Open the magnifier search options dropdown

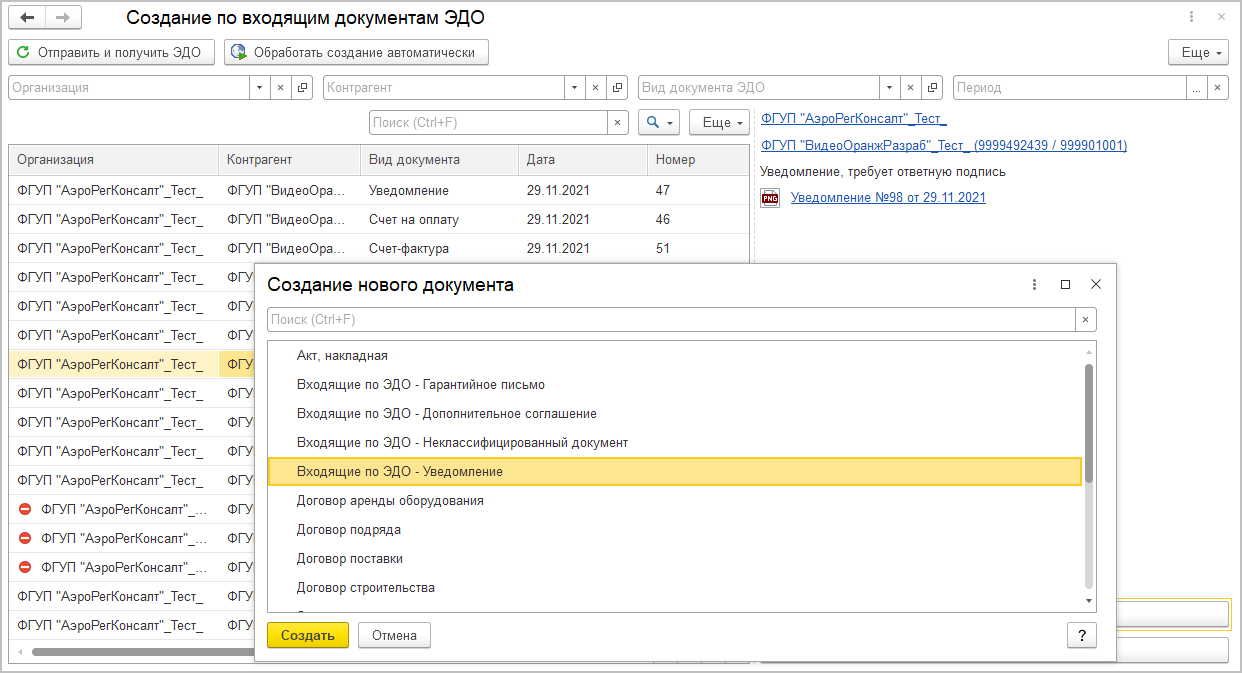tap(659, 123)
